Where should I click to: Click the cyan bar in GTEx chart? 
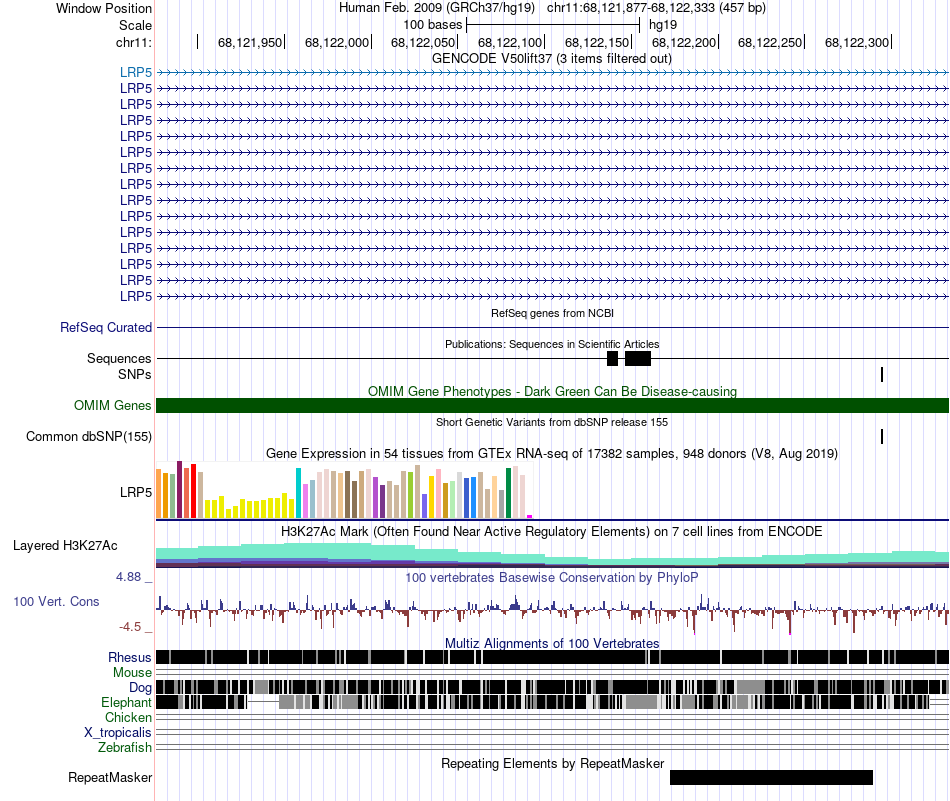pos(298,493)
